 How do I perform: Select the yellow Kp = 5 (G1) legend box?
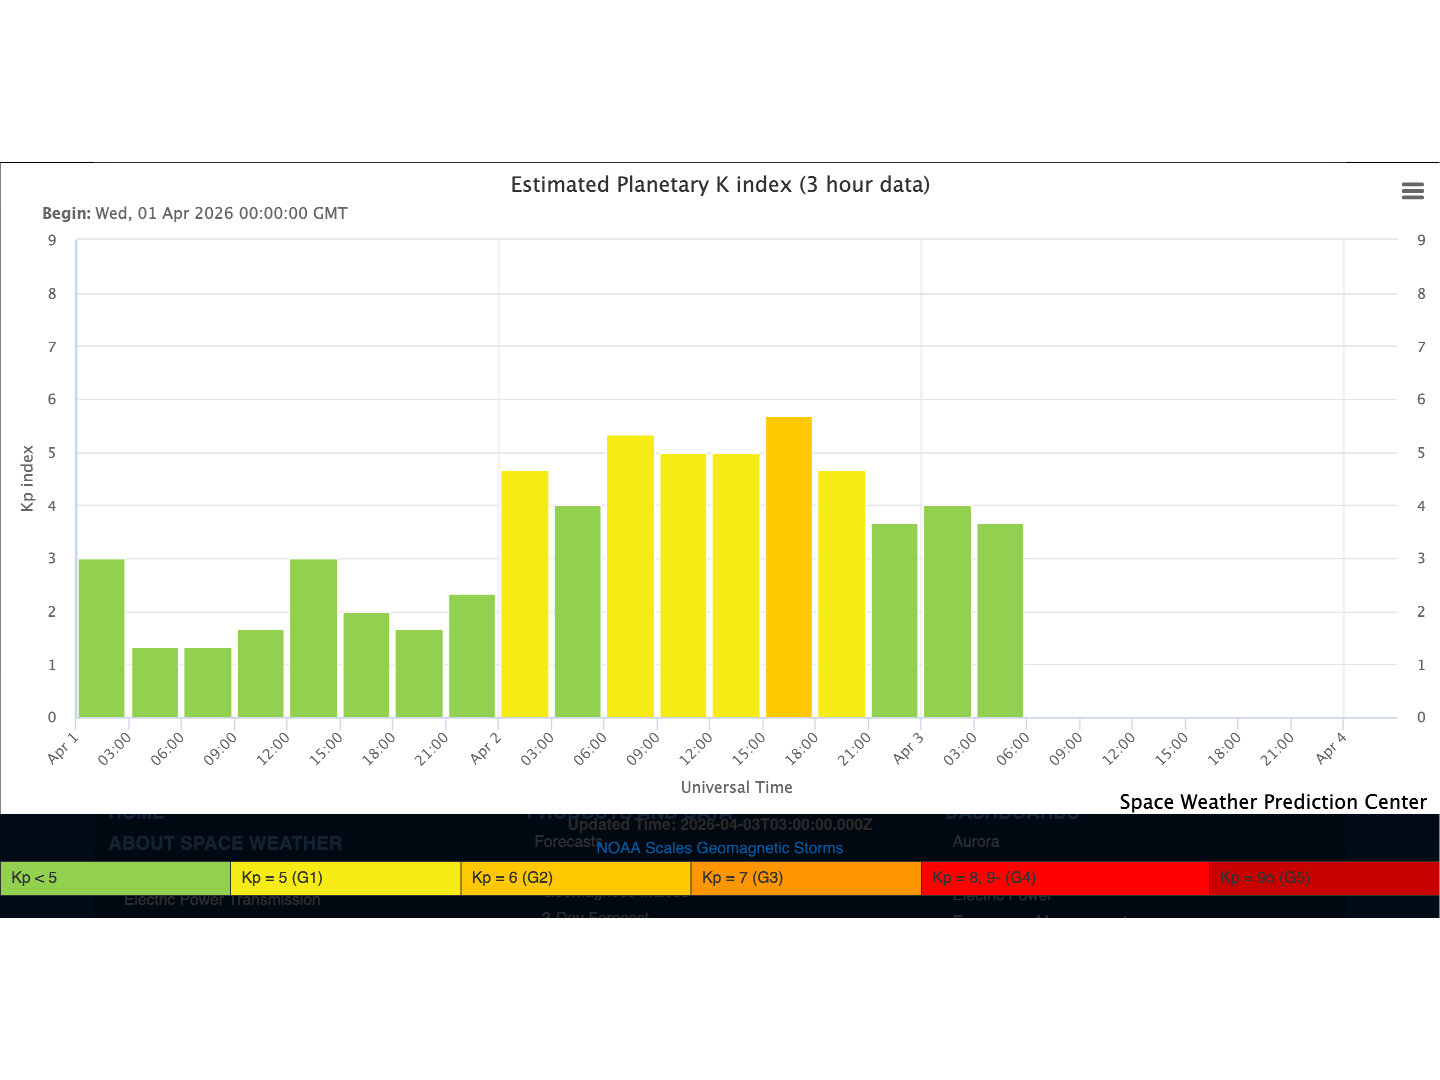tap(345, 878)
